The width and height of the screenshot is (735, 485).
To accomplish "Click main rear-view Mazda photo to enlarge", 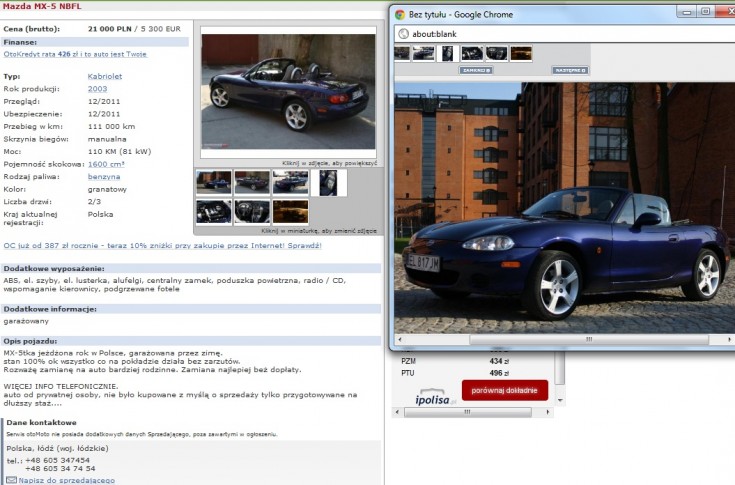I will tap(288, 91).
